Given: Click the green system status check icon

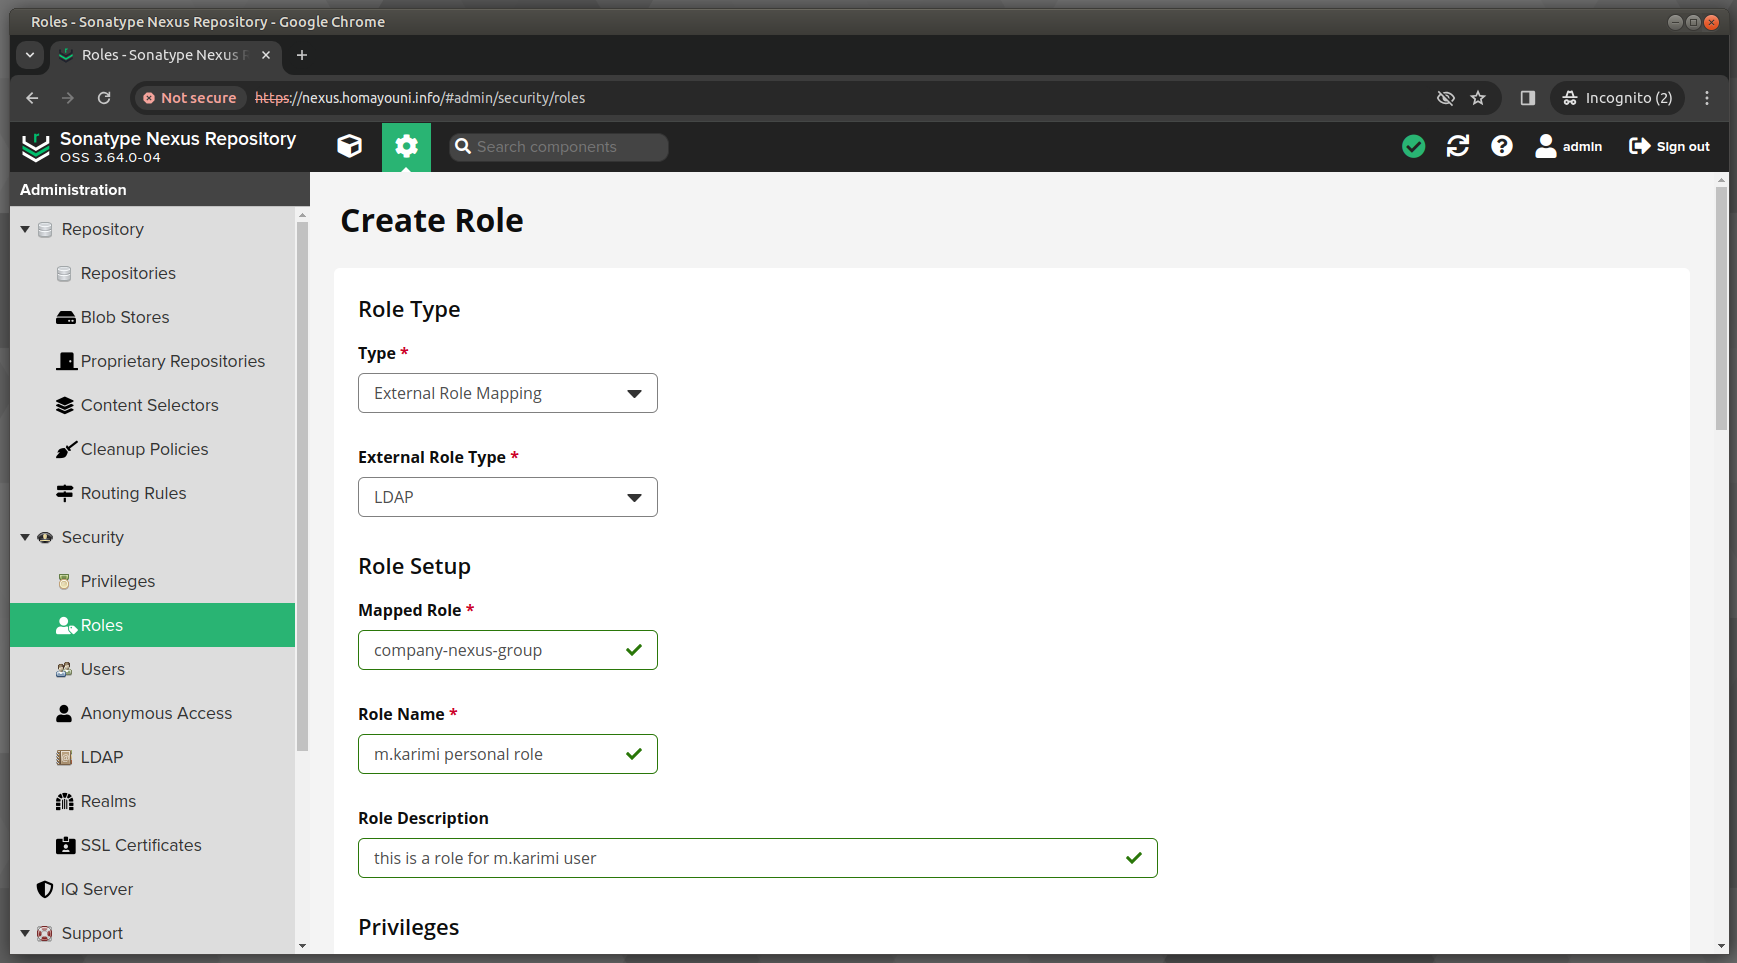Looking at the screenshot, I should (x=1414, y=147).
